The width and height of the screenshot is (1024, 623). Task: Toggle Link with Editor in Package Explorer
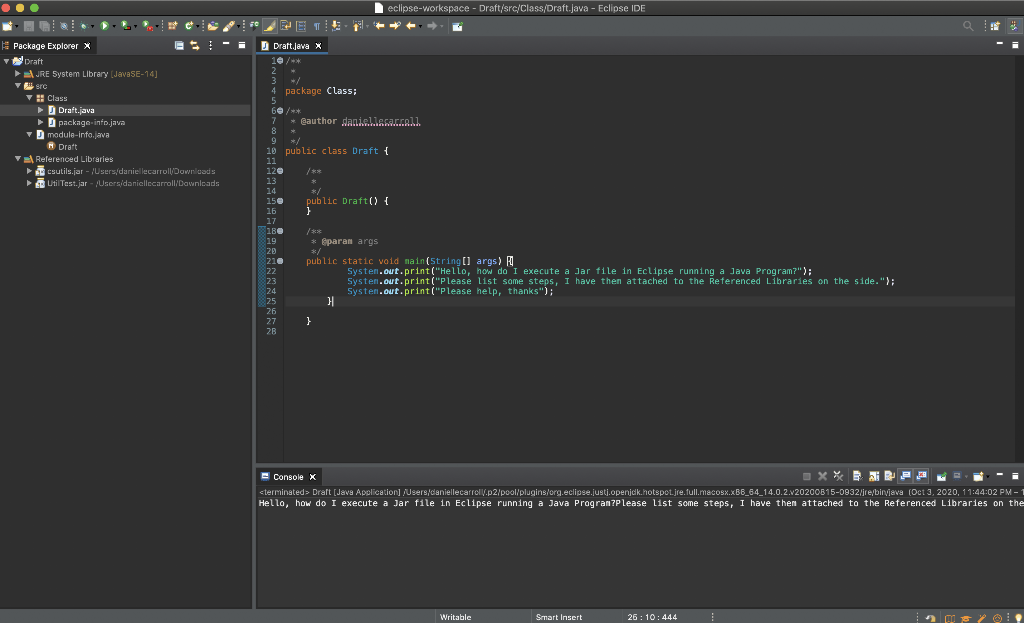pos(195,46)
